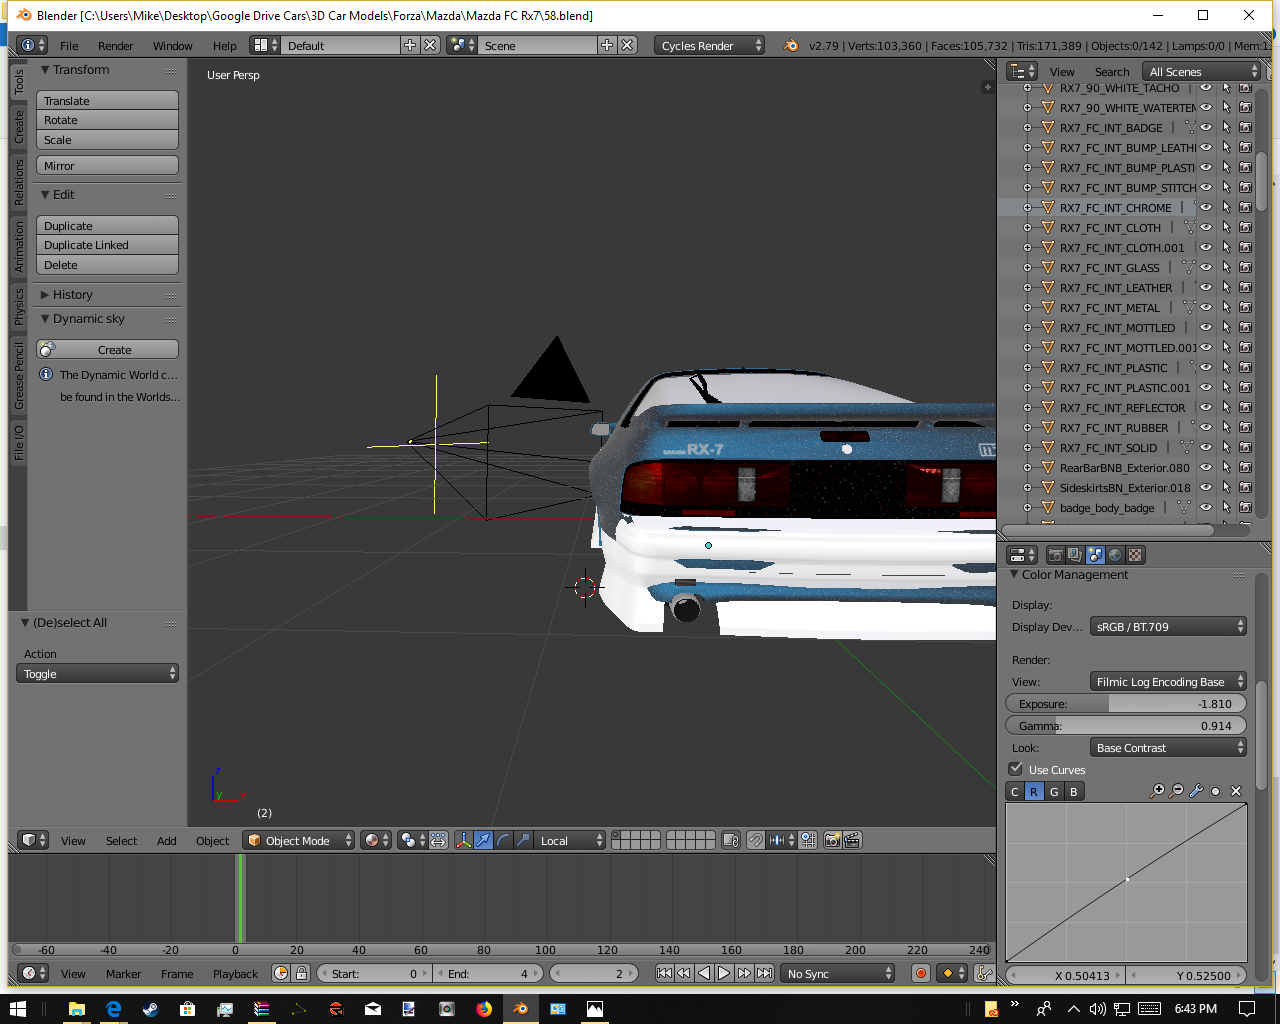Viewport: 1280px width, 1024px height.
Task: Toggle Use Curves checkbox
Action: [1016, 769]
